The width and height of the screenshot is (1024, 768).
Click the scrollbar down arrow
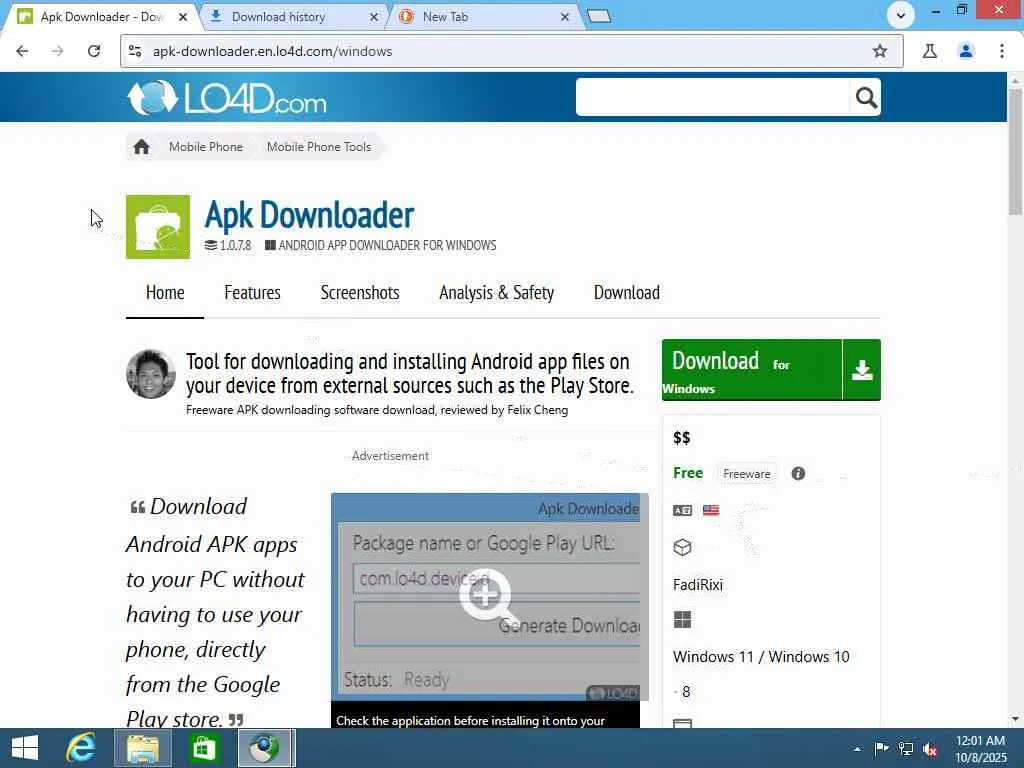pyautogui.click(x=1015, y=719)
